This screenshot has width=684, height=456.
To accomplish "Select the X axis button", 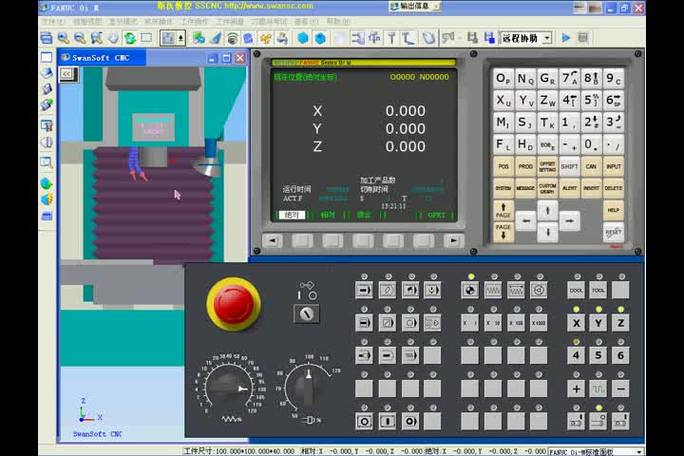I will tap(576, 323).
